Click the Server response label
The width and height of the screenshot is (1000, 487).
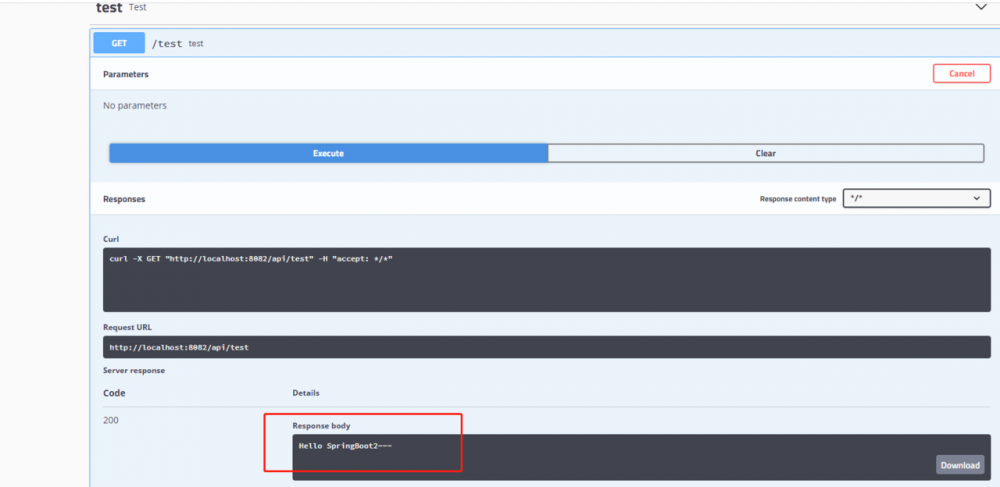[134, 370]
